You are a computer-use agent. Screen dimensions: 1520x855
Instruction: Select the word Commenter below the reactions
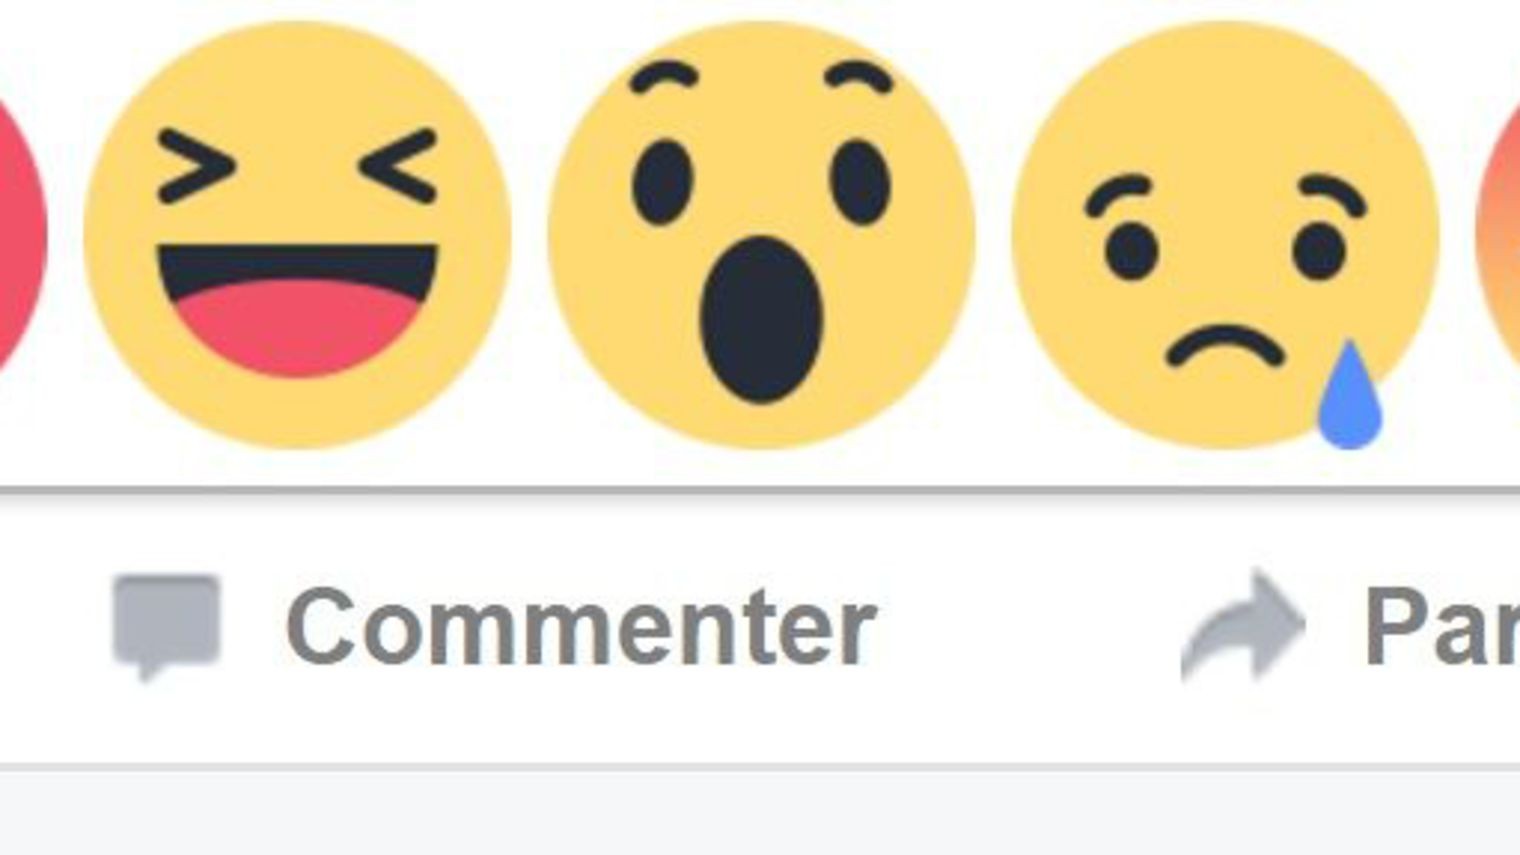(581, 627)
